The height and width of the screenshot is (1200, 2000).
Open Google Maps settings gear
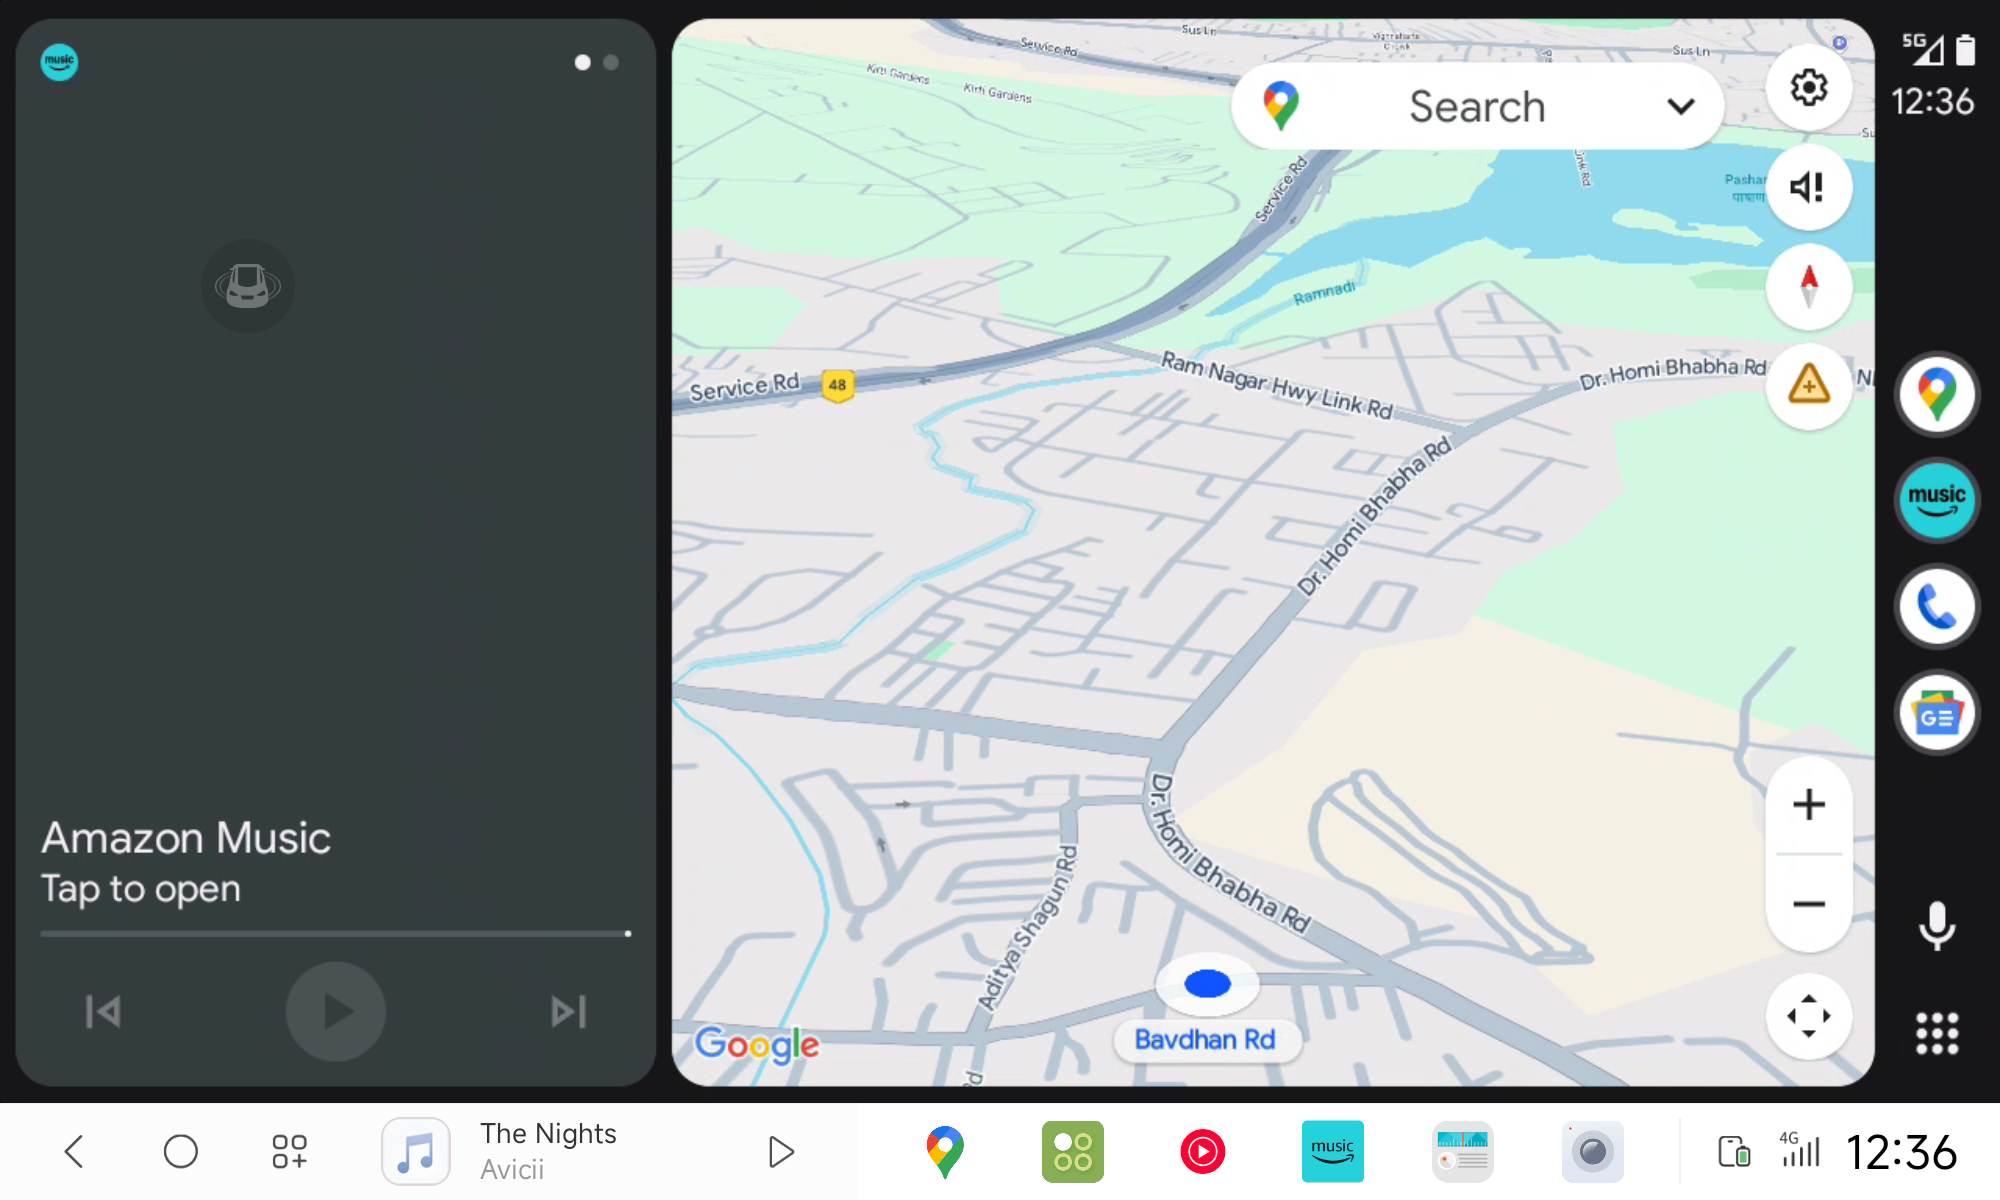1808,88
